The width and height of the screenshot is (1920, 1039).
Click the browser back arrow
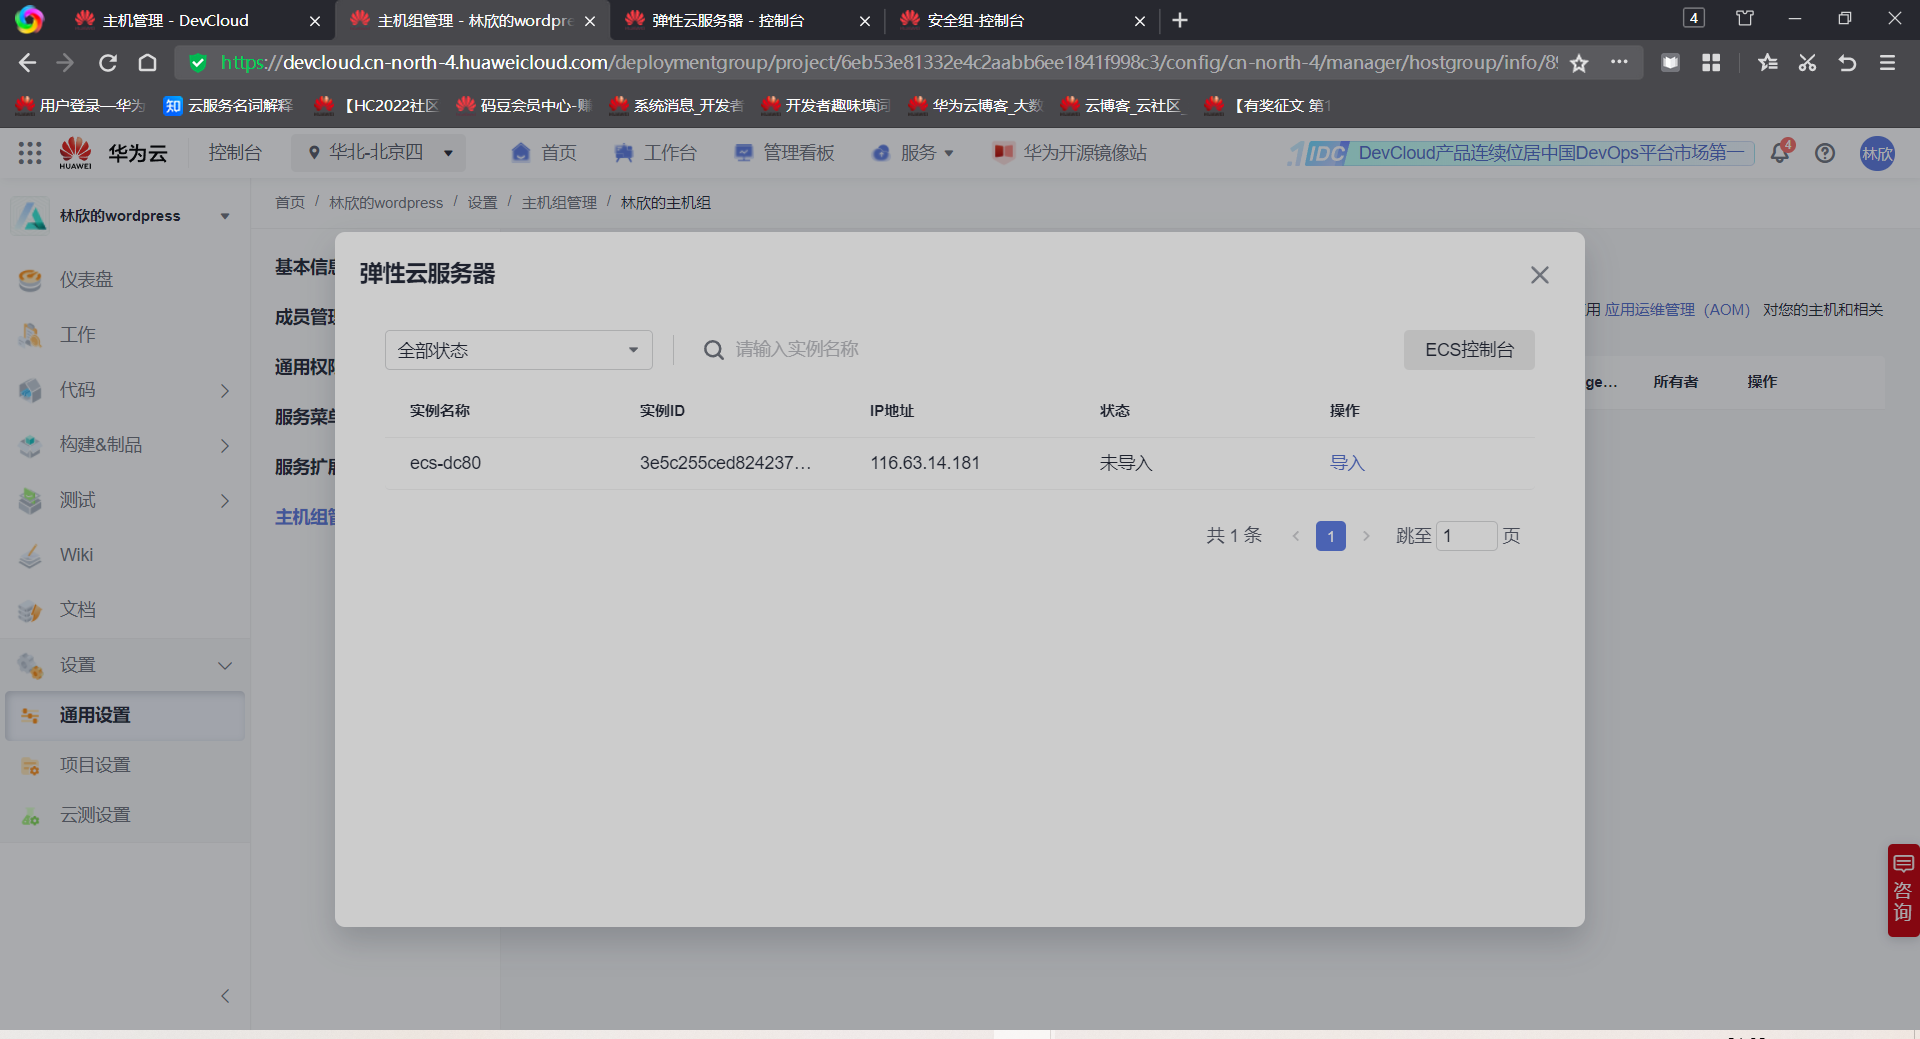tap(27, 63)
